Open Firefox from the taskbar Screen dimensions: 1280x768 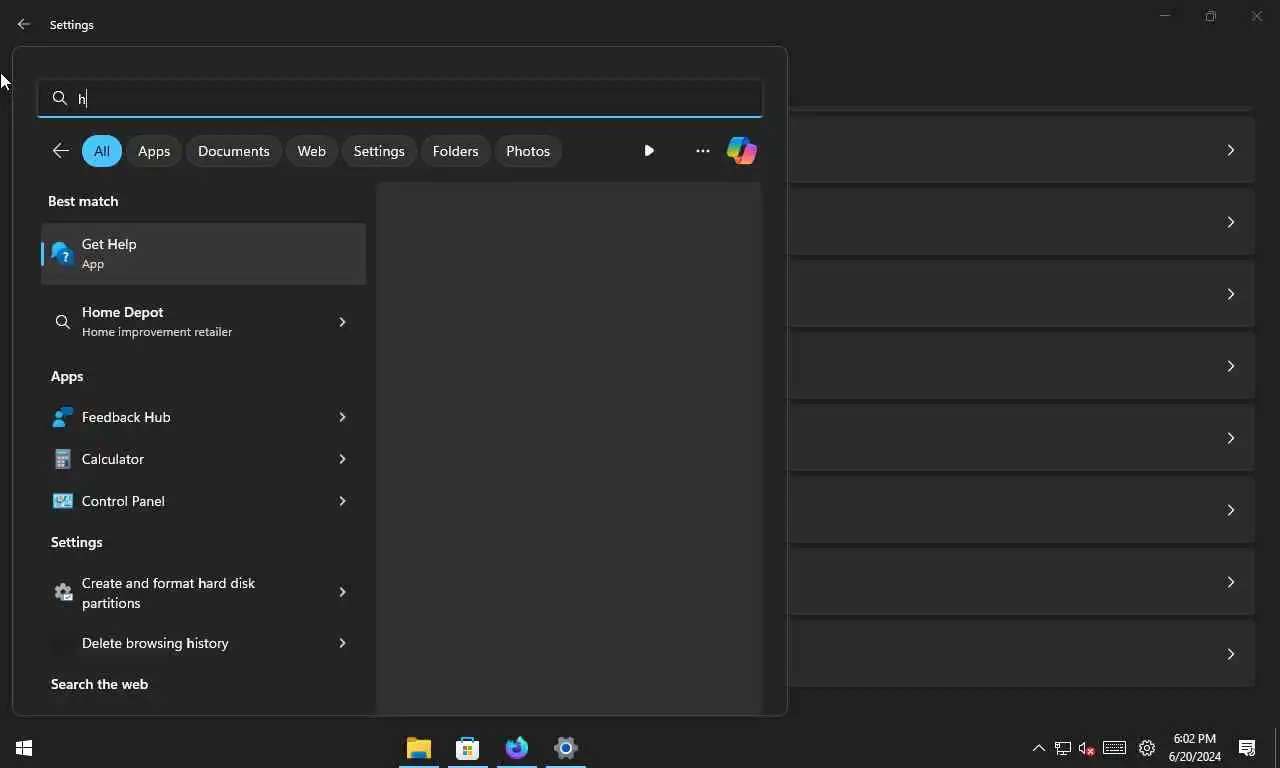point(516,748)
